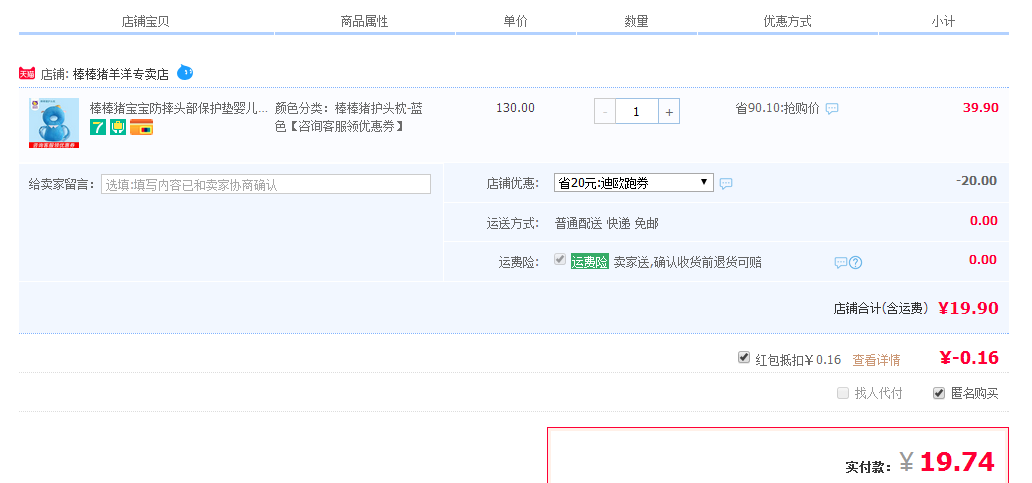Image resolution: width=1032 pixels, height=483 pixels.
Task: Open Wangwang chat with the seller
Action: pos(185,72)
